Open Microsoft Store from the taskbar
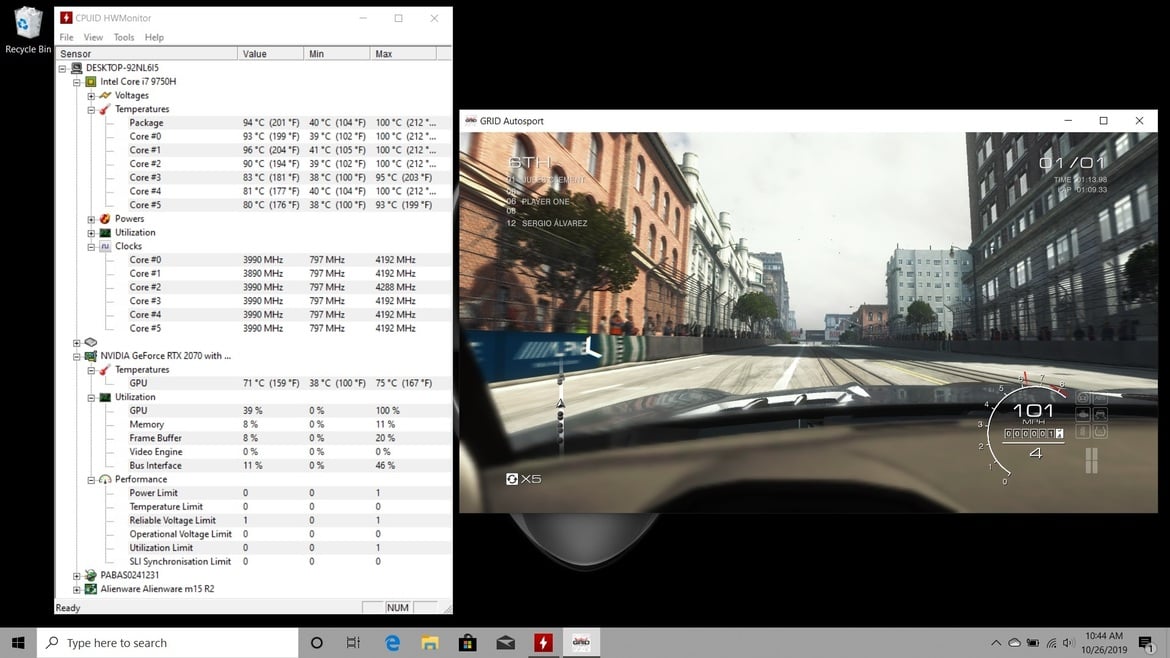 pos(468,642)
